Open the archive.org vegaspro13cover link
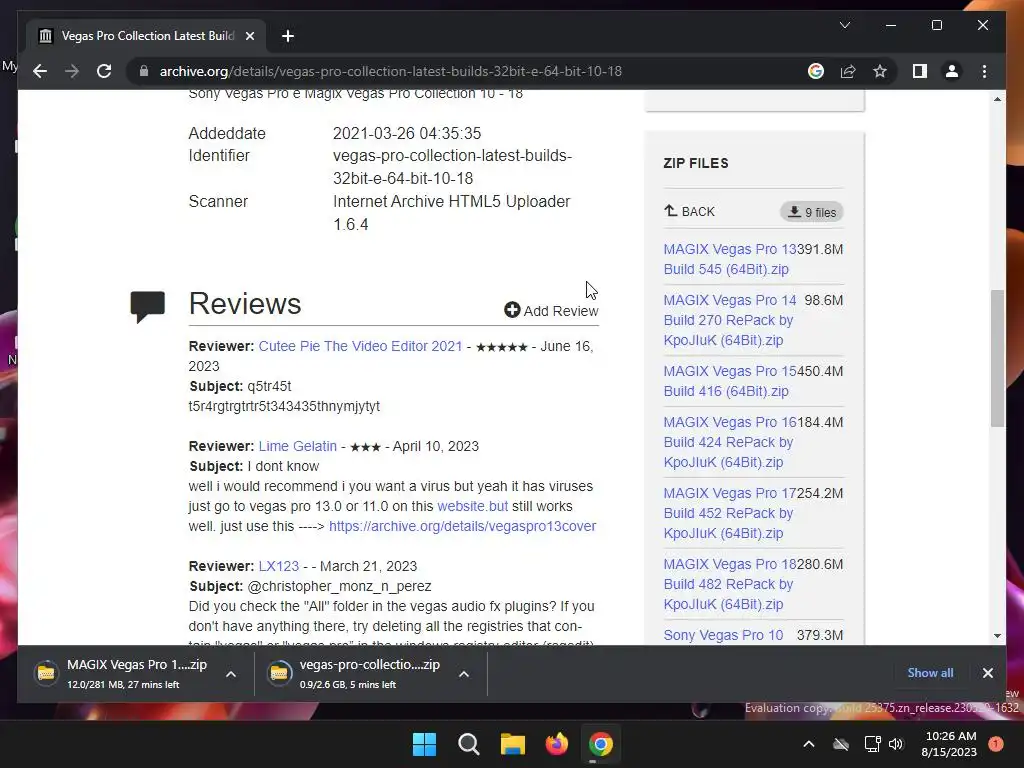The width and height of the screenshot is (1024, 768). [x=462, y=526]
